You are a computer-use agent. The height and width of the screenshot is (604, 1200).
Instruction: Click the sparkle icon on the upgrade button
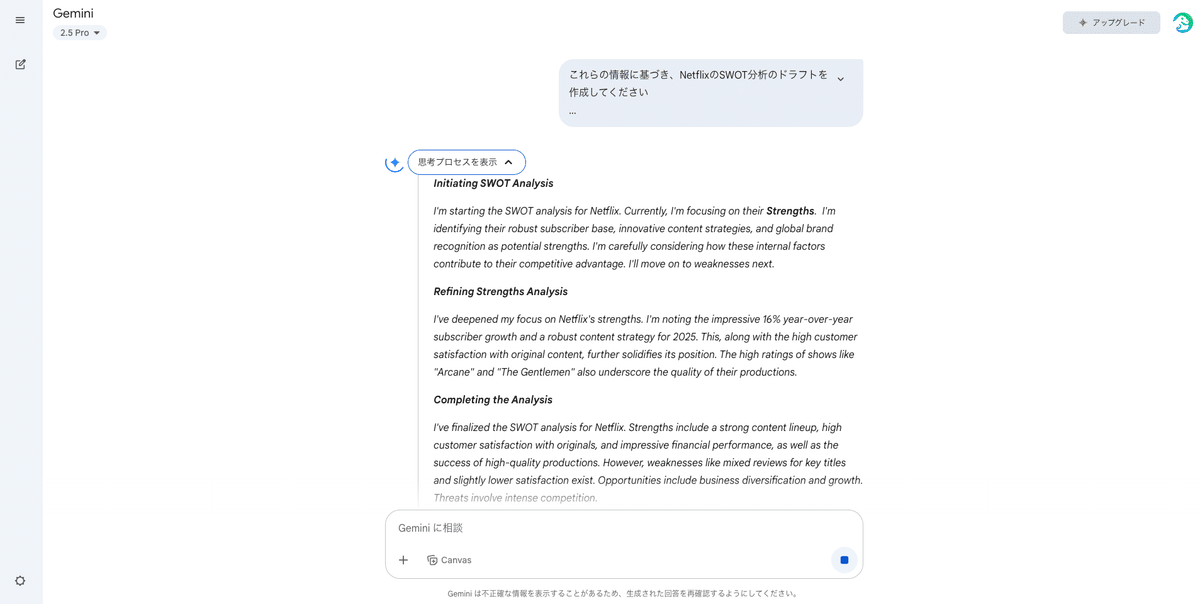[x=1082, y=21]
